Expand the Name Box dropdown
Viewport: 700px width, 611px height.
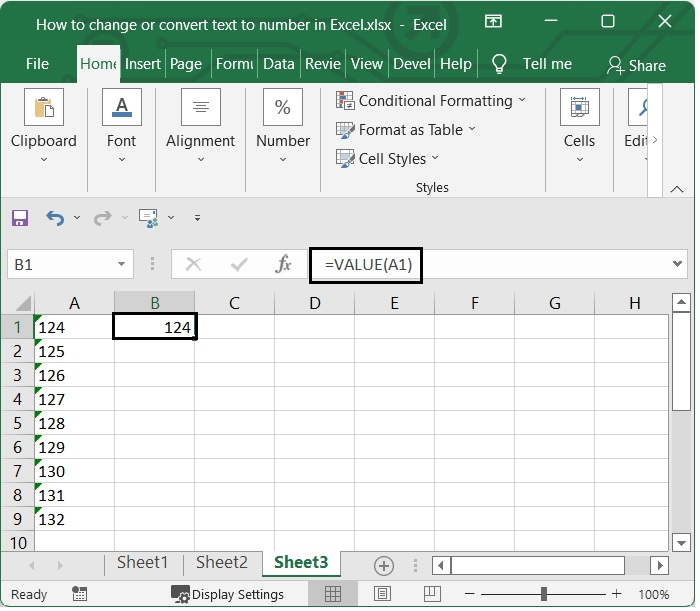(x=121, y=264)
